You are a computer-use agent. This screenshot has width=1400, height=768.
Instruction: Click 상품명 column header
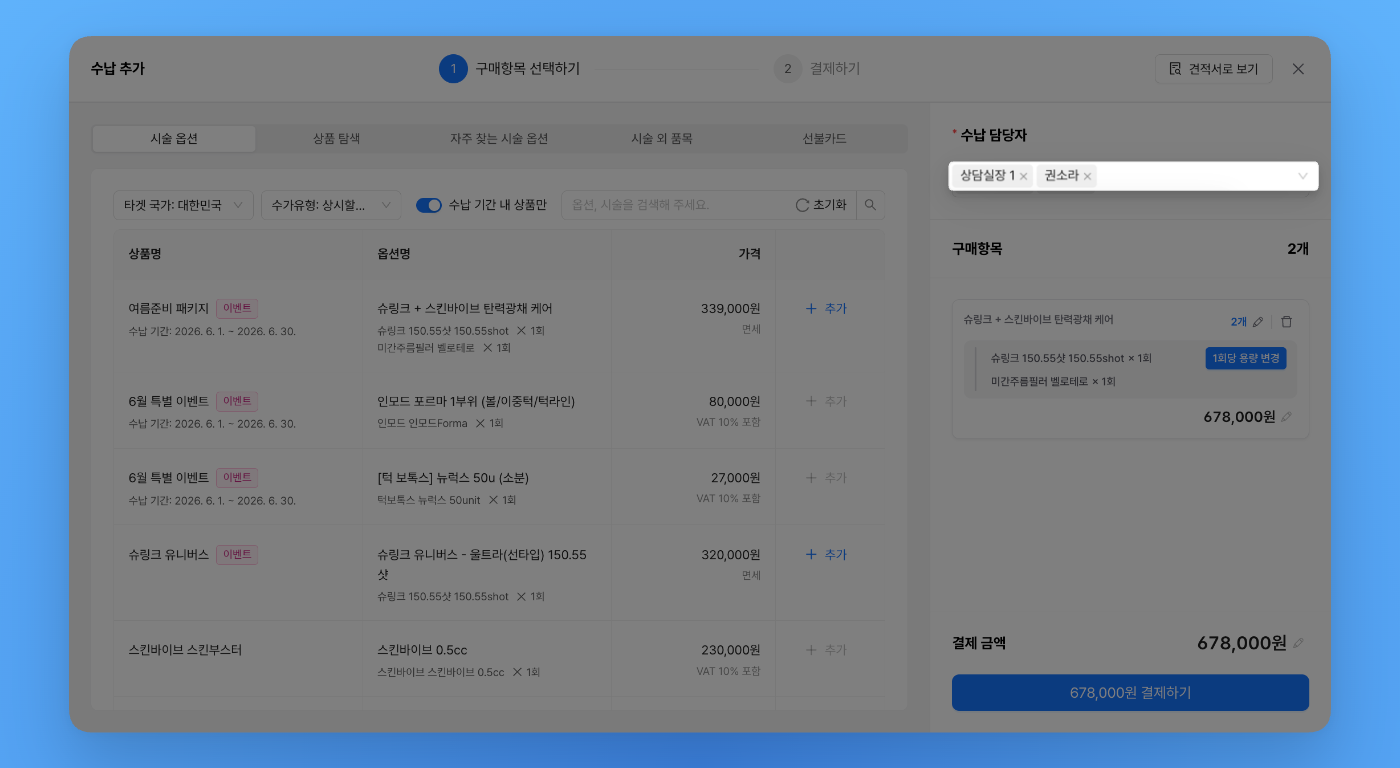tap(145, 254)
